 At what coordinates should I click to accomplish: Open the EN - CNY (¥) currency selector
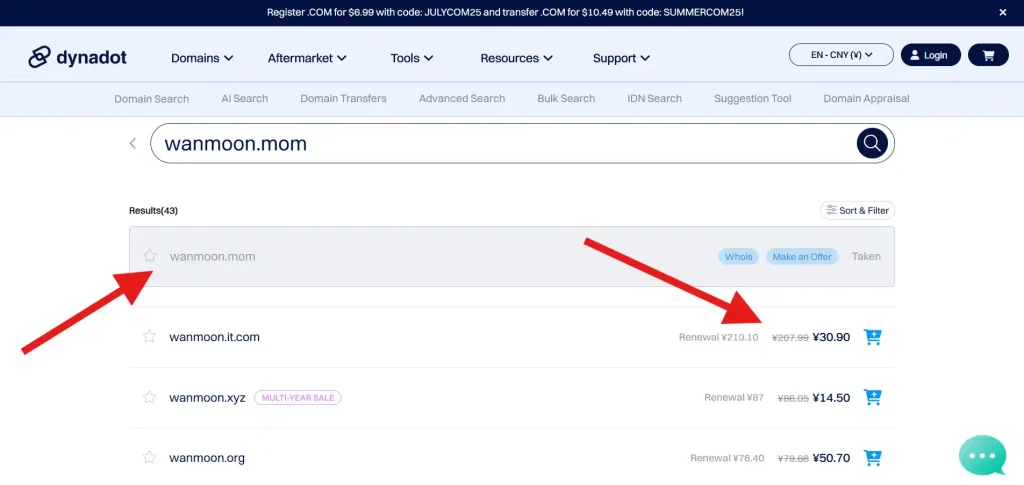coord(841,55)
